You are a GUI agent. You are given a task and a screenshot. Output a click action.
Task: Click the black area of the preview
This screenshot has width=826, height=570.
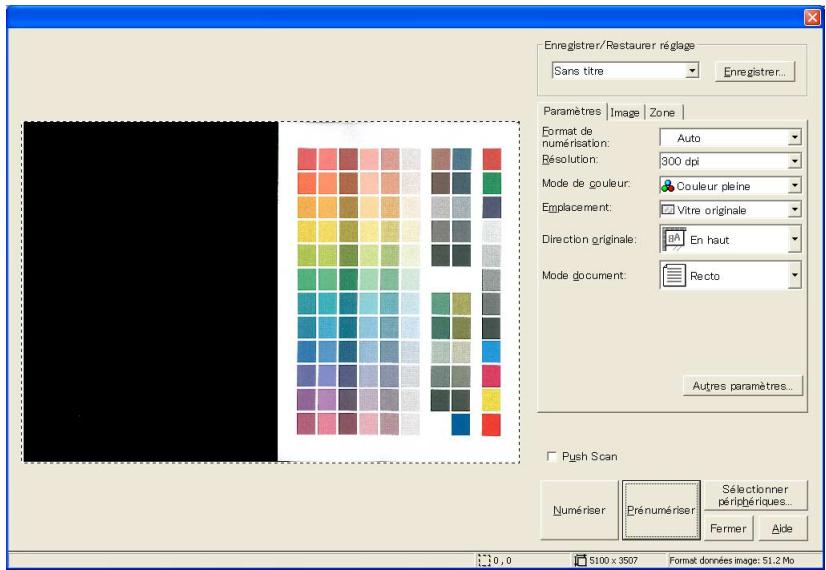[151, 291]
